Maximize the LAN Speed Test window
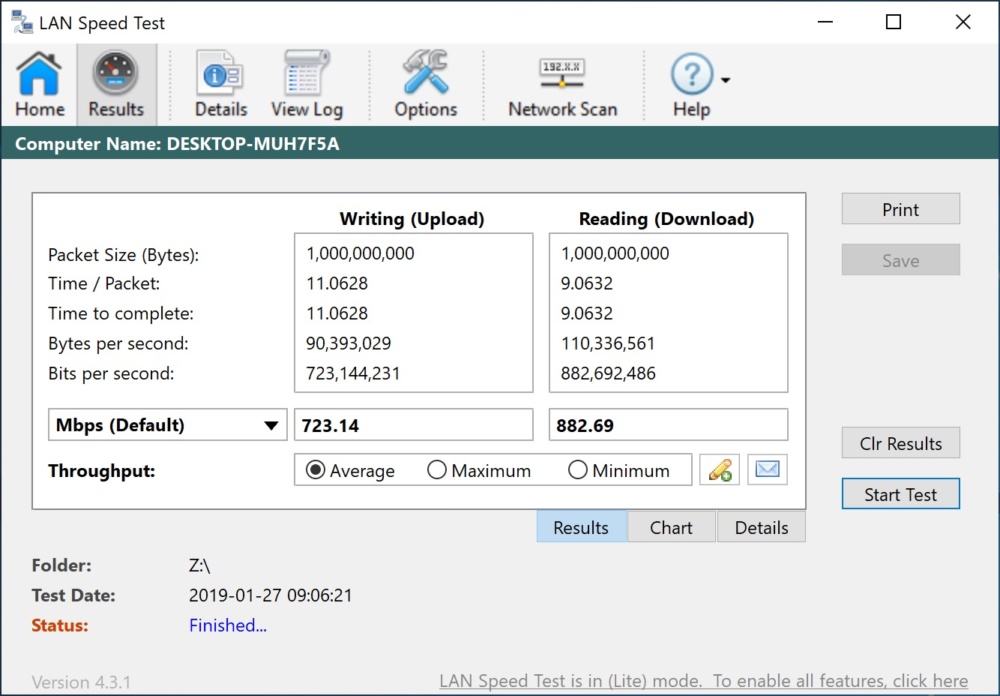This screenshot has width=1000, height=696. [x=893, y=22]
